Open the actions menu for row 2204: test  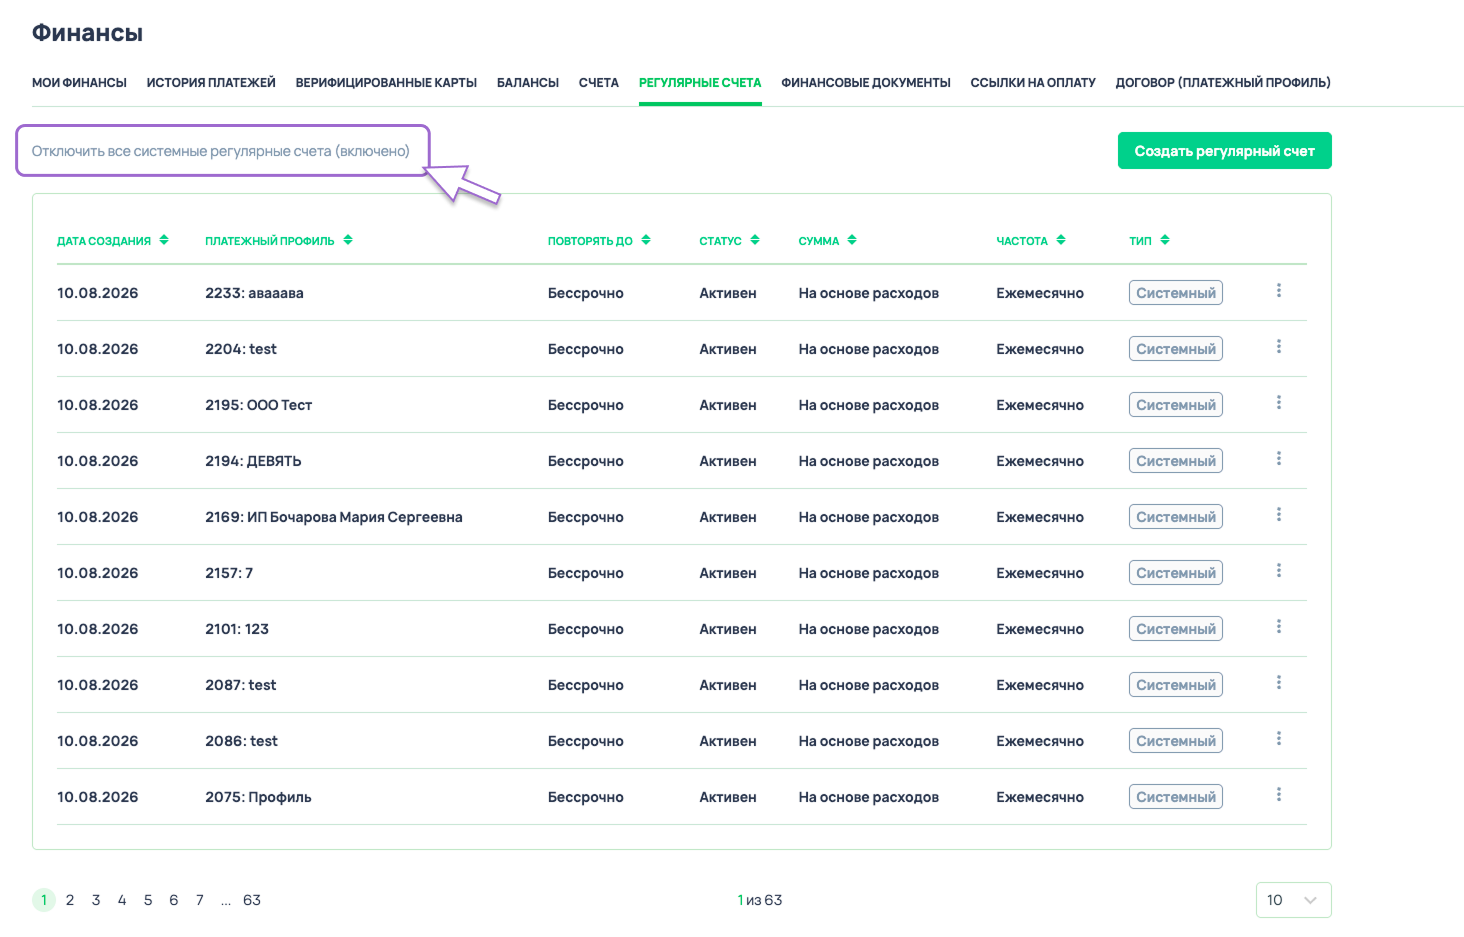(x=1279, y=347)
